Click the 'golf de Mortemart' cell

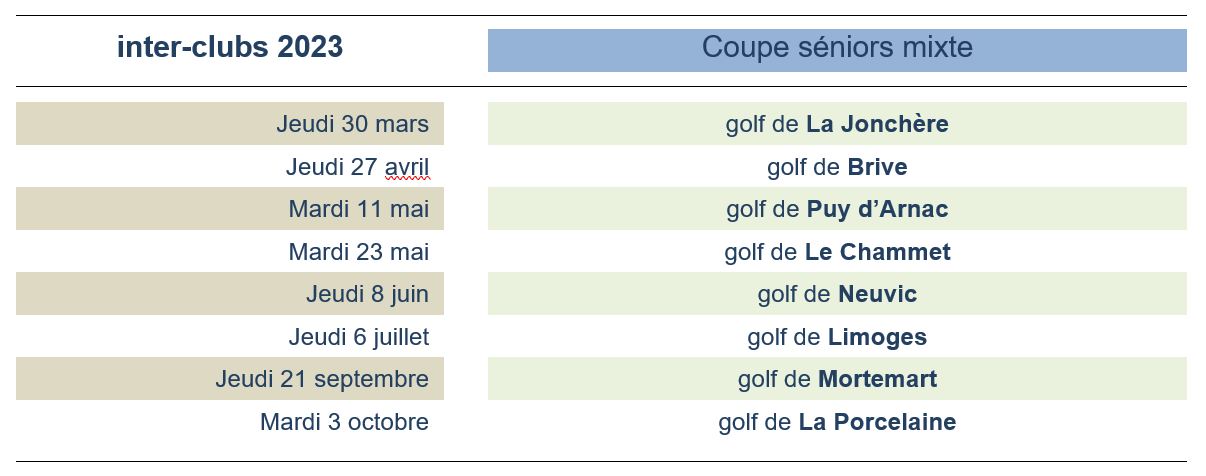tap(837, 379)
